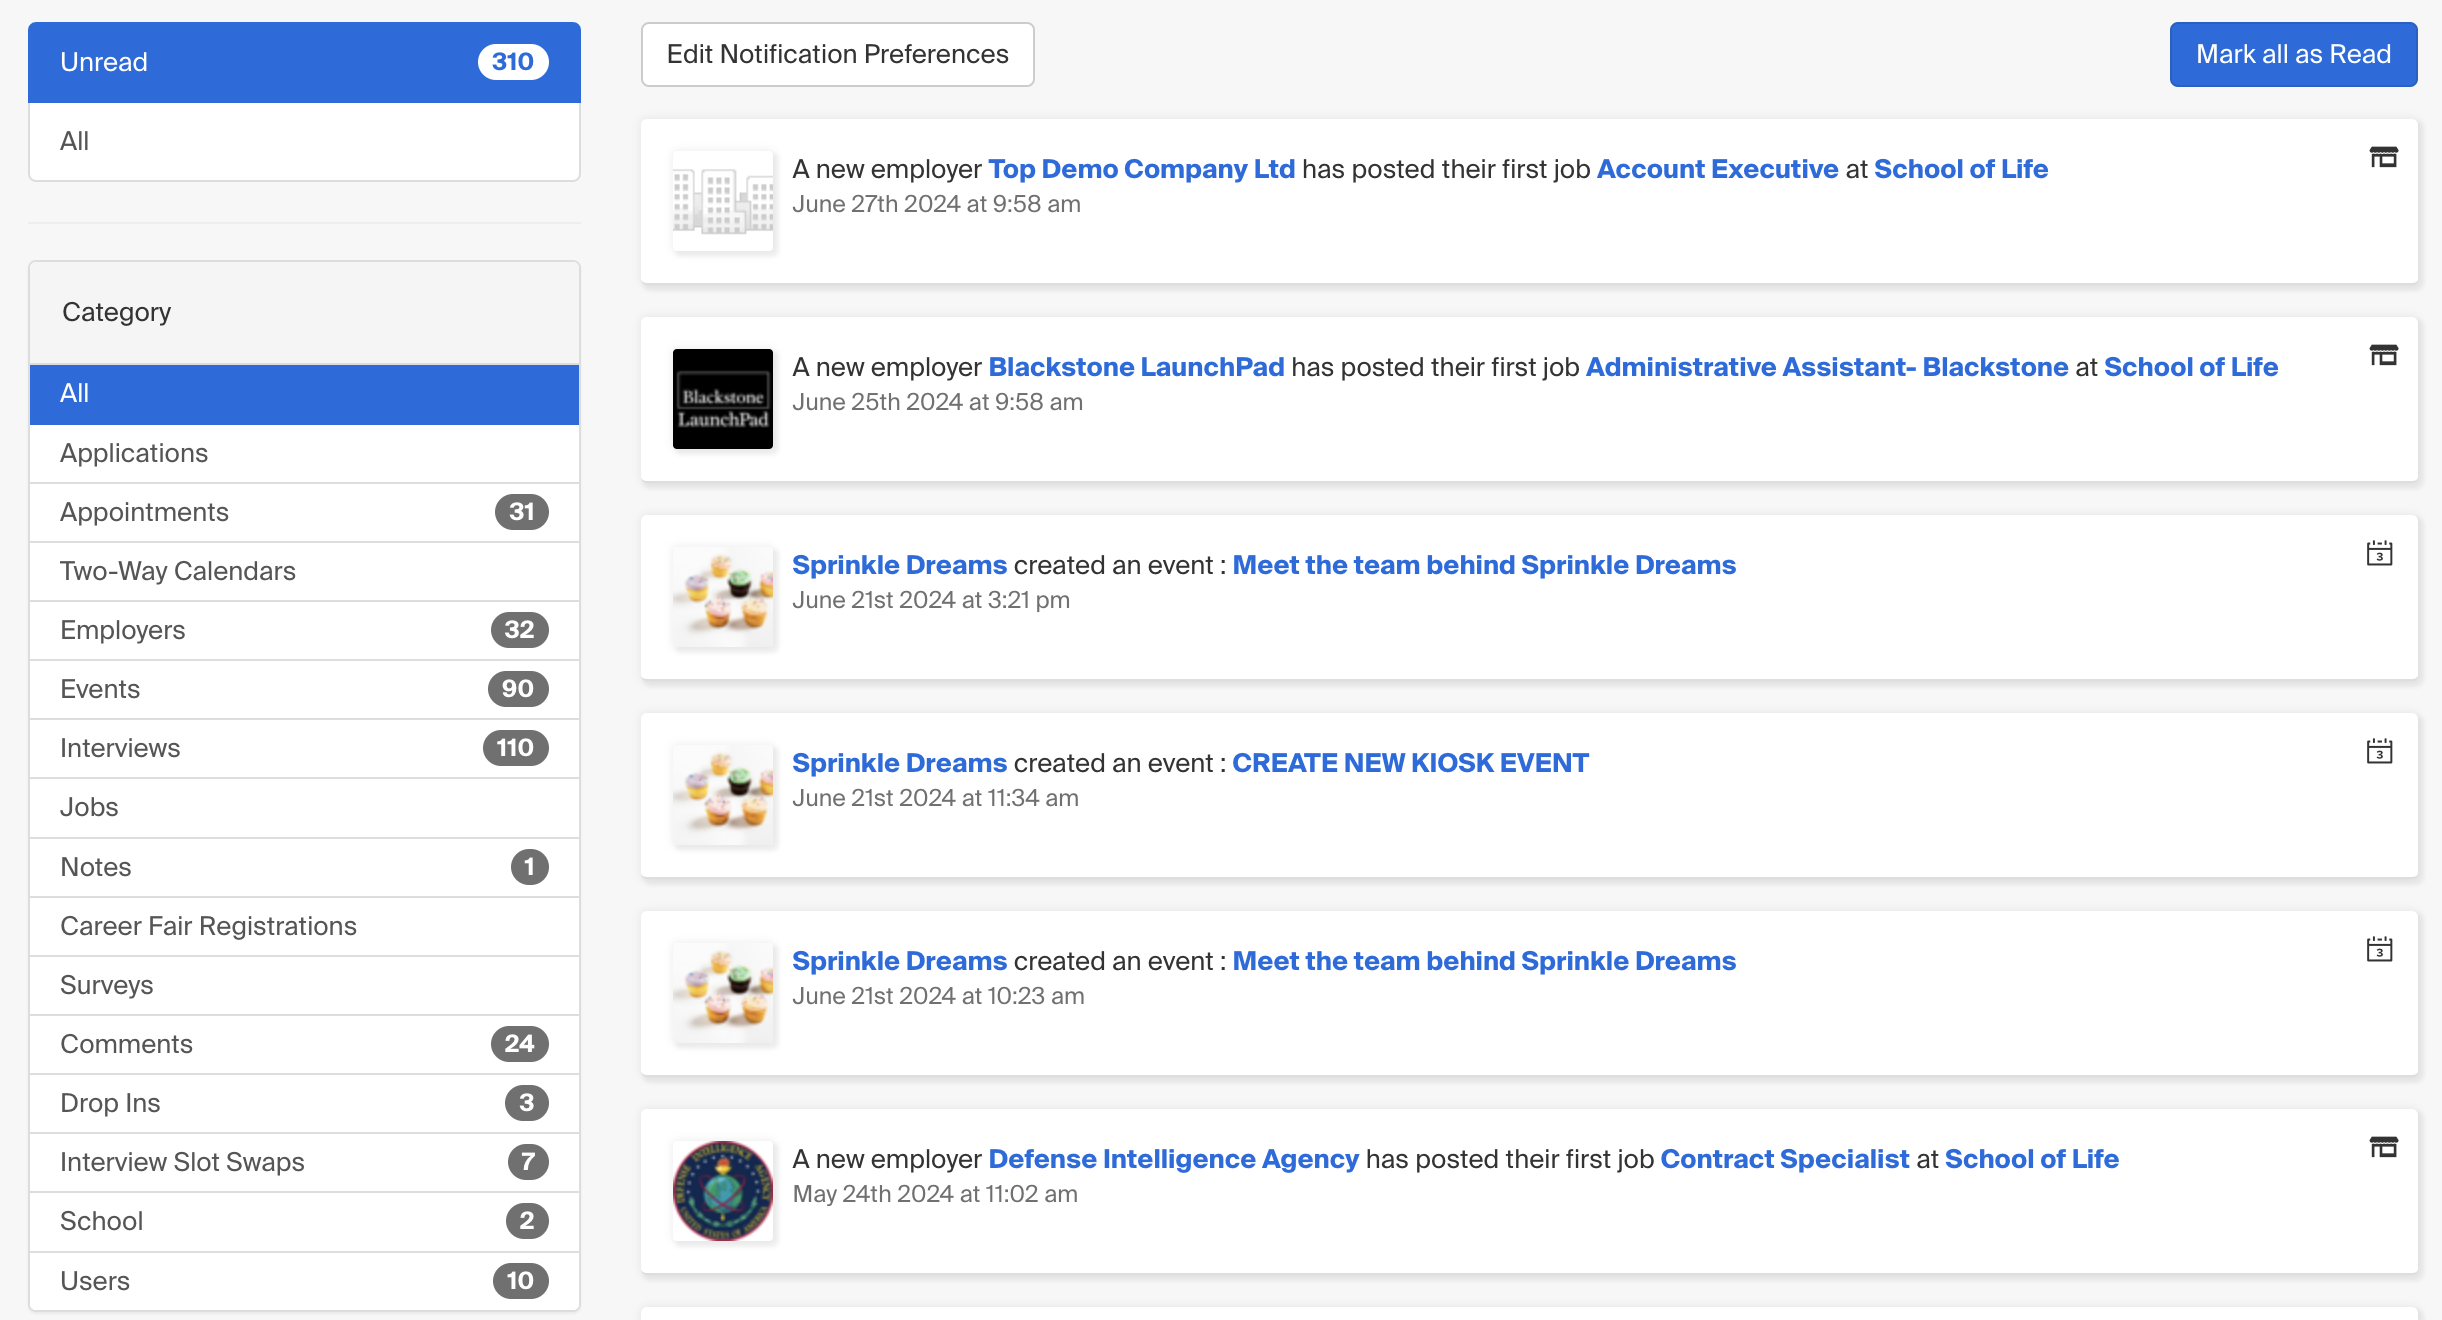Image resolution: width=2442 pixels, height=1320 pixels.
Task: Open the Sprinkle Dreams logo on the 10:23 am notification
Action: click(723, 993)
